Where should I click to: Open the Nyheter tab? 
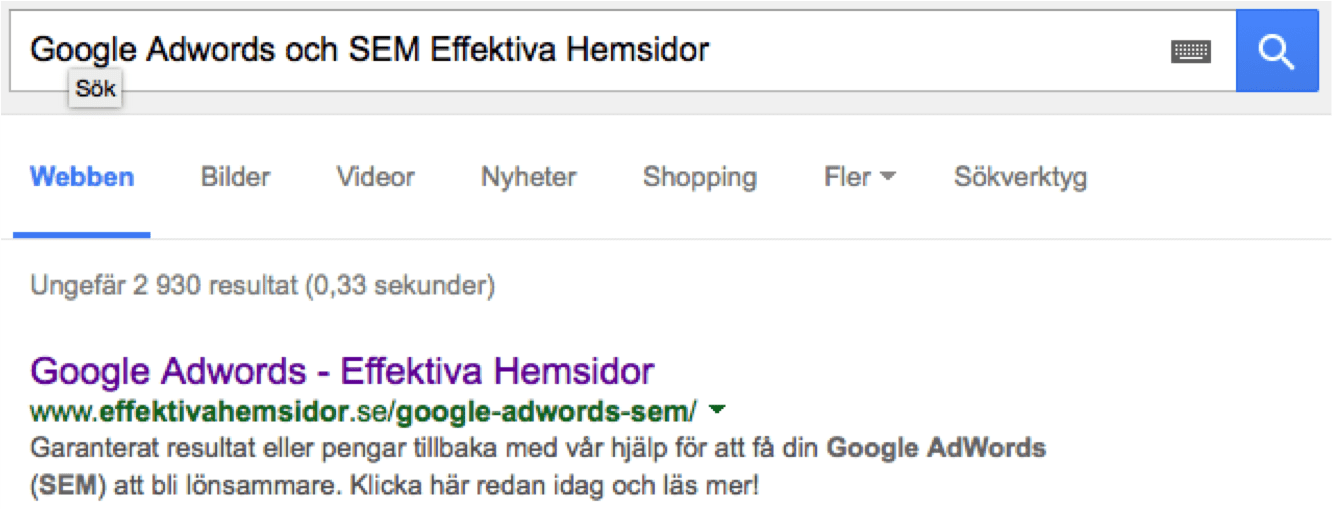point(528,178)
